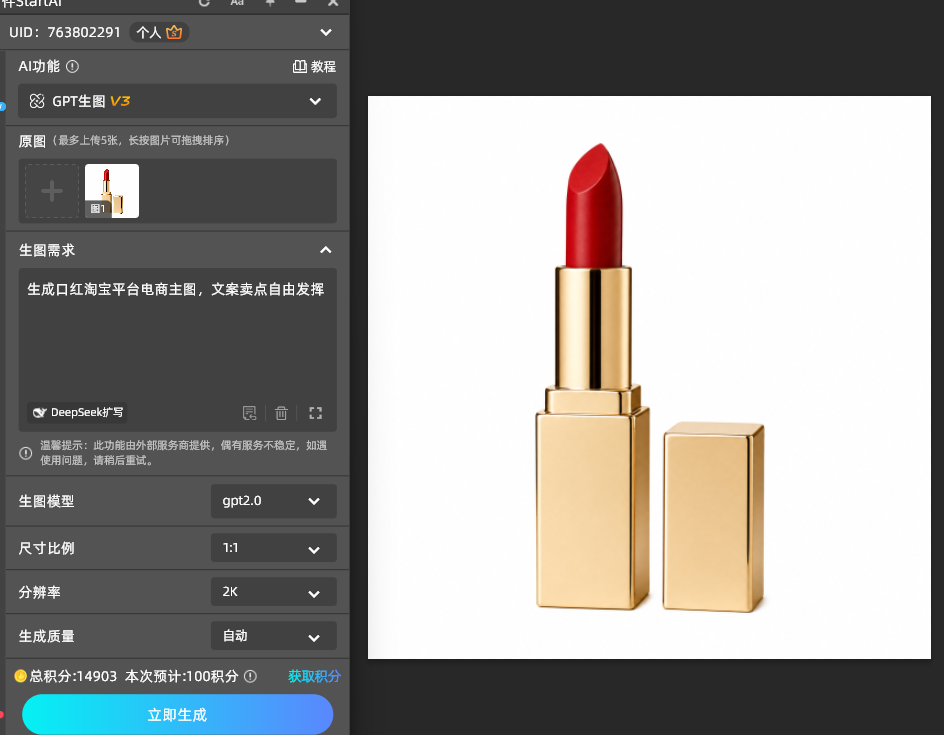Select the 图1 lipstick thumbnail
944x735 pixels.
coord(112,191)
